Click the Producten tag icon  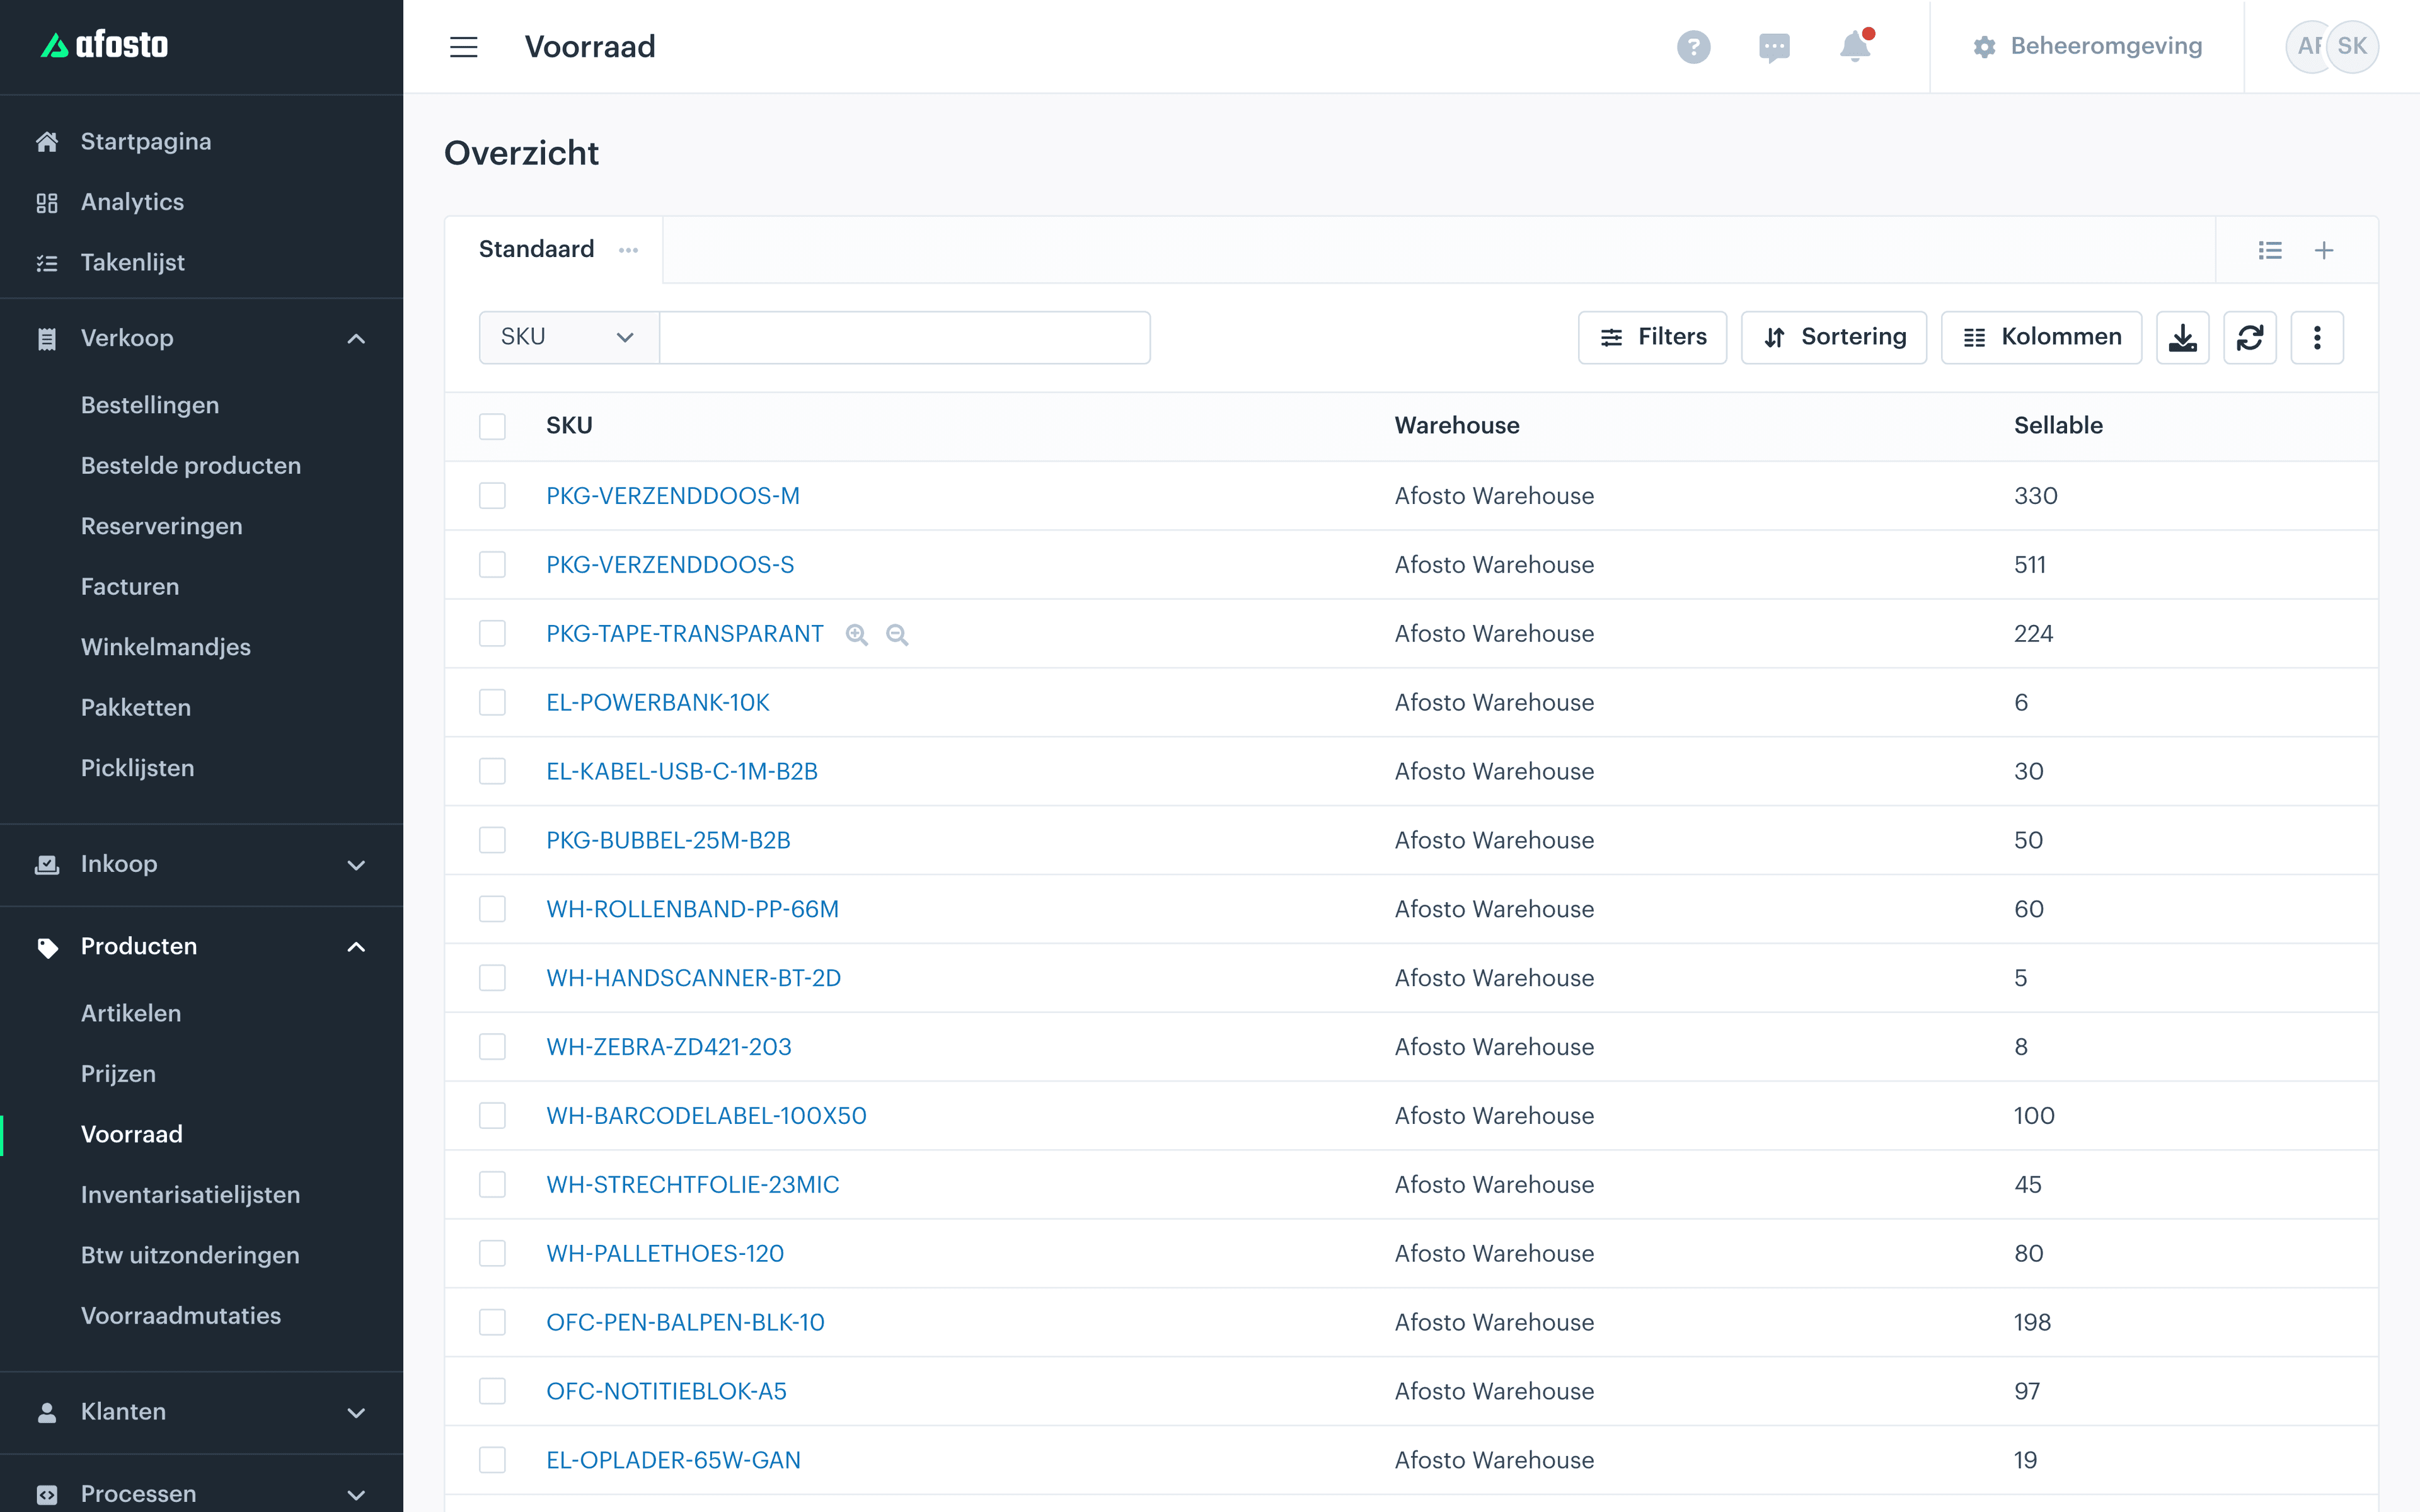click(x=47, y=947)
